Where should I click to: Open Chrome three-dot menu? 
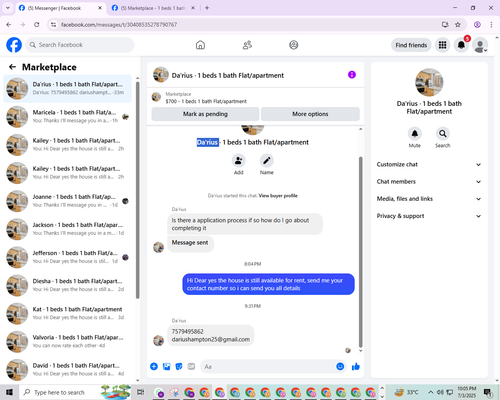coord(491,25)
